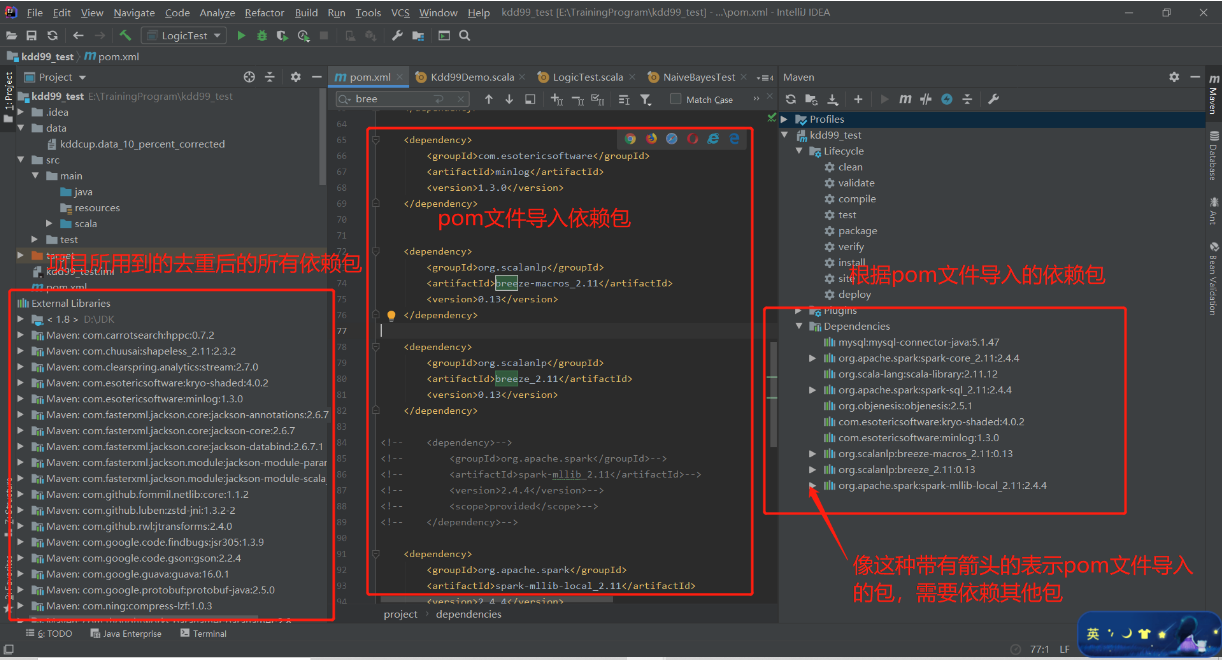Open Maven Settings wrench icon
This screenshot has height=660, width=1223.
993,99
